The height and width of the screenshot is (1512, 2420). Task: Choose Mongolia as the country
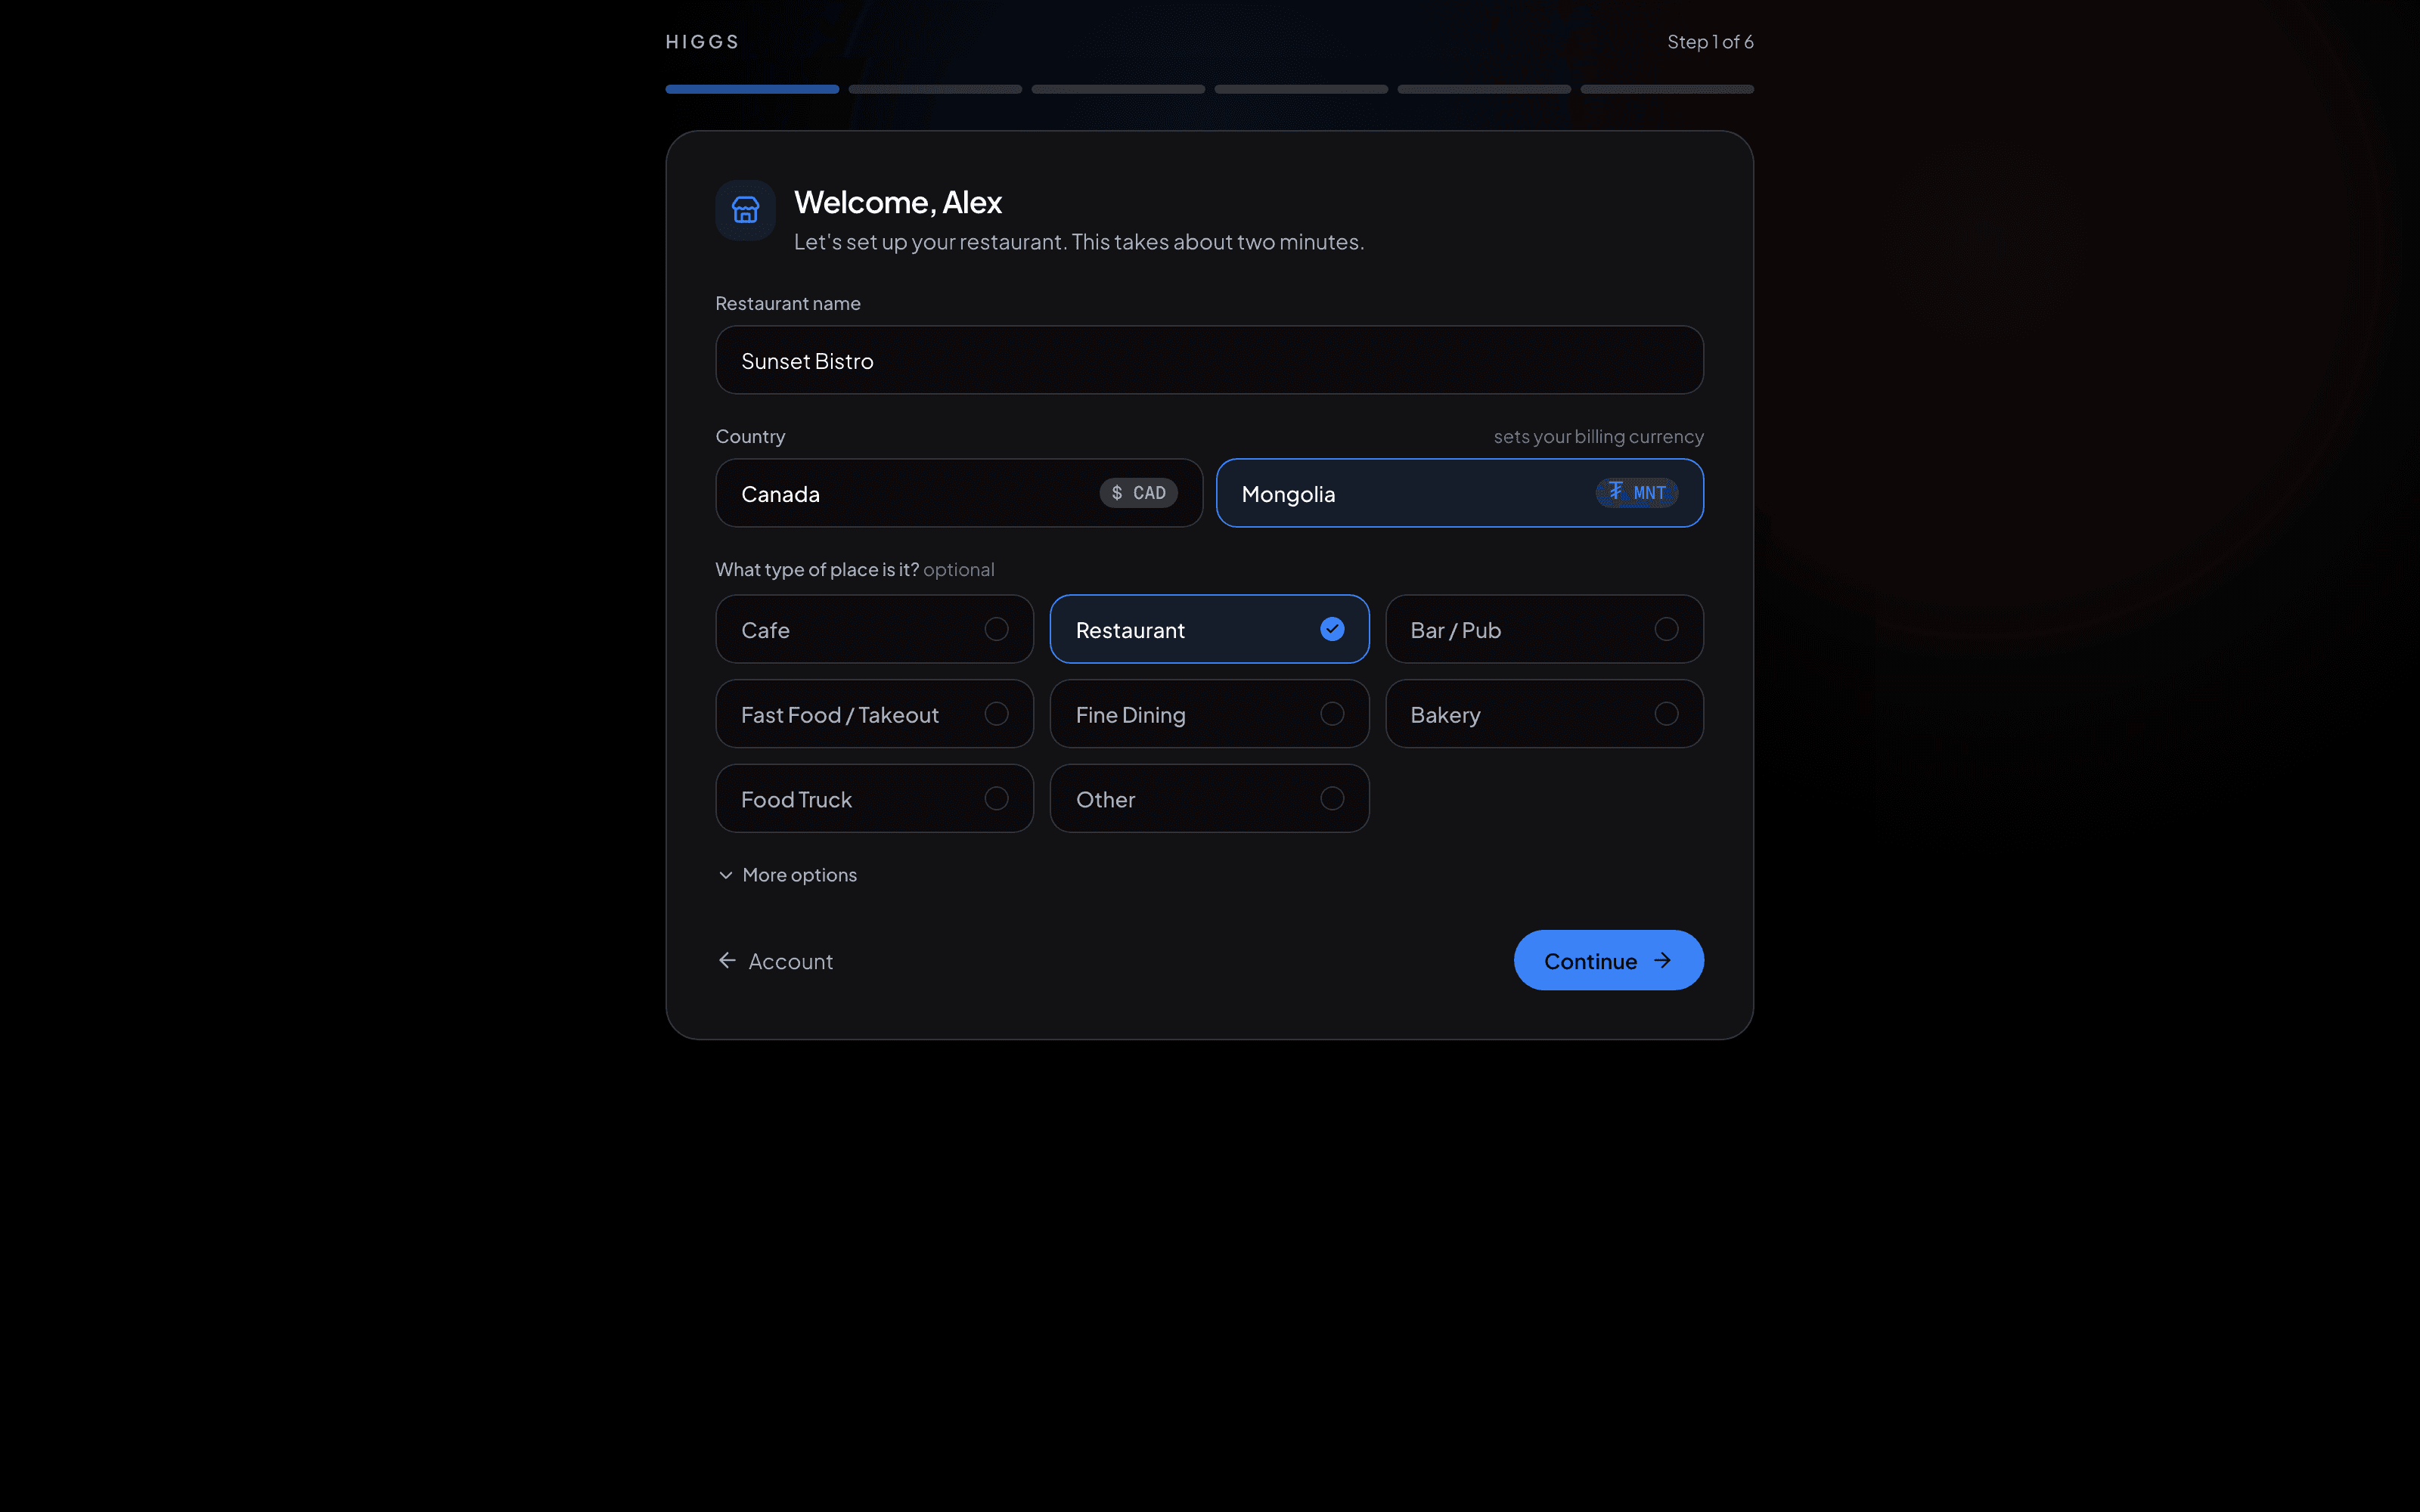(1459, 493)
